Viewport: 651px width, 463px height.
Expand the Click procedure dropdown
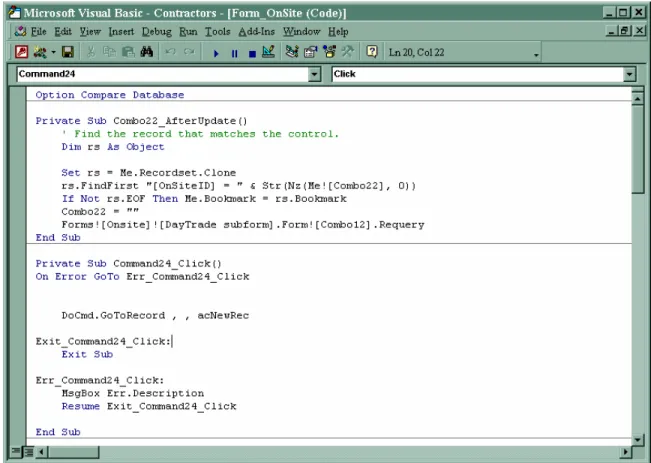629,74
